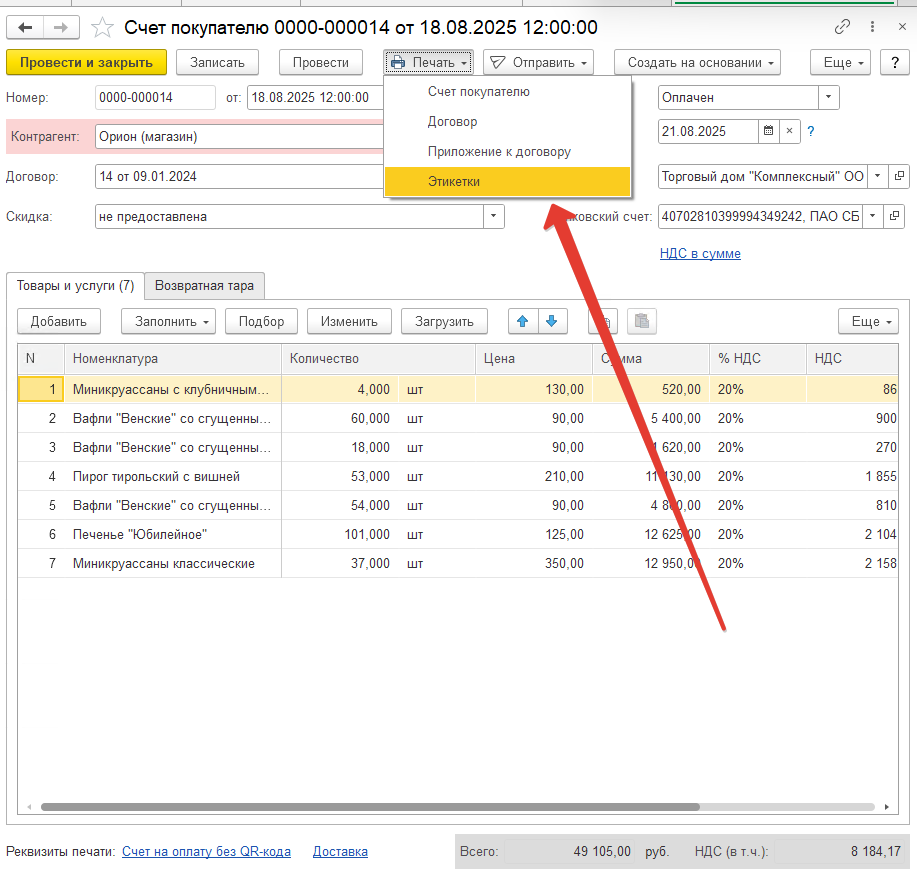The image size is (917, 876).
Task: Choose Приложение к договору print option
Action: point(507,151)
